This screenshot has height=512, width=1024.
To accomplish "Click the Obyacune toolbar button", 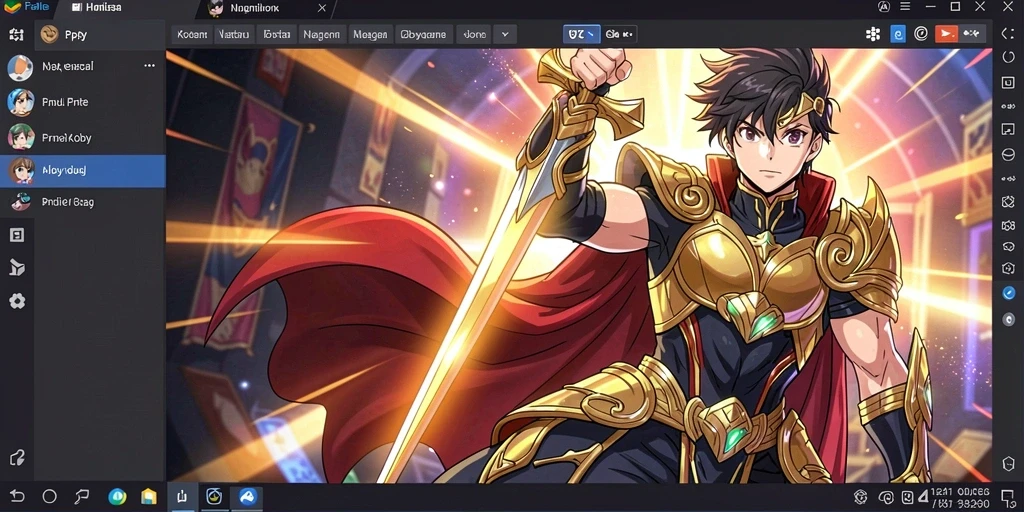I will pos(423,35).
